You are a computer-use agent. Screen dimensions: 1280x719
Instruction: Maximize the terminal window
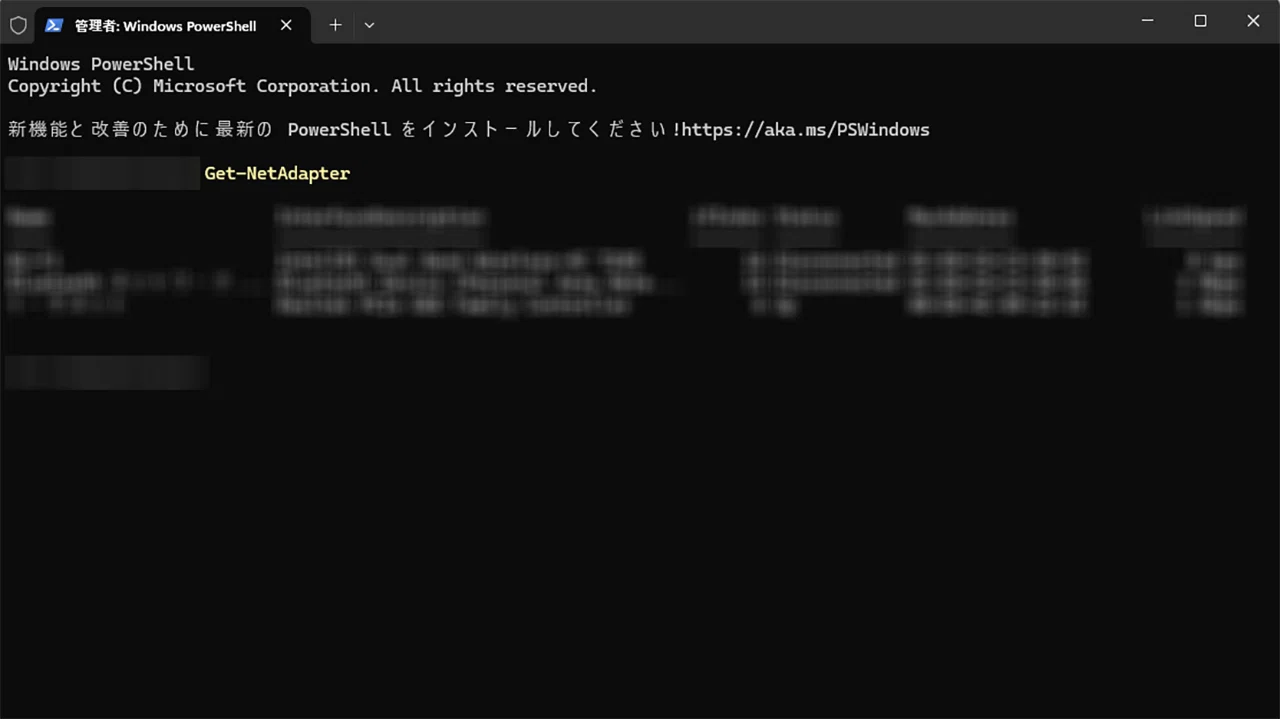tap(1200, 21)
